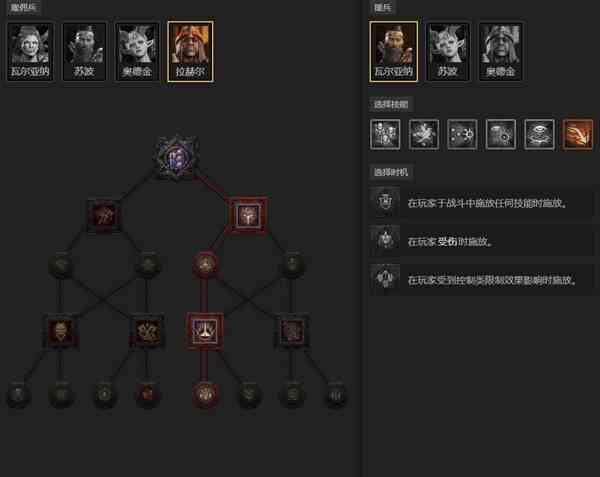Activate the highlighted red helmet skill node

(246, 215)
